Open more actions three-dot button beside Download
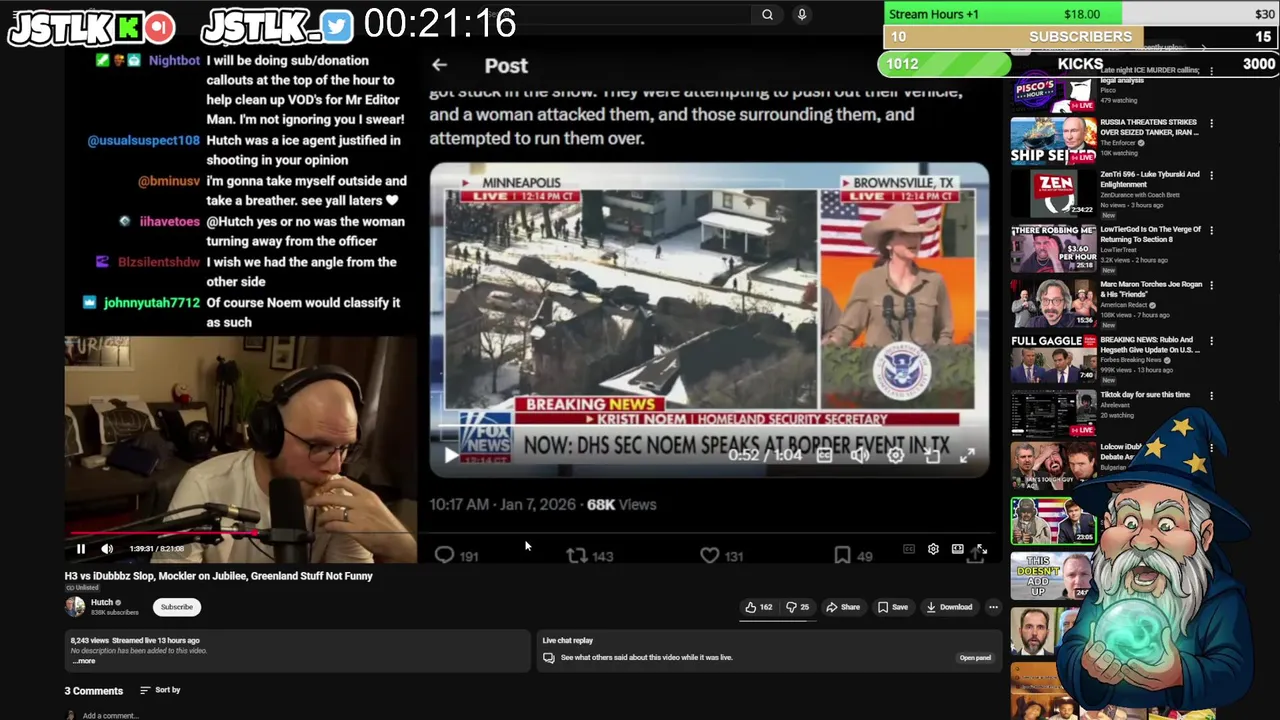This screenshot has height=720, width=1280. tap(993, 607)
